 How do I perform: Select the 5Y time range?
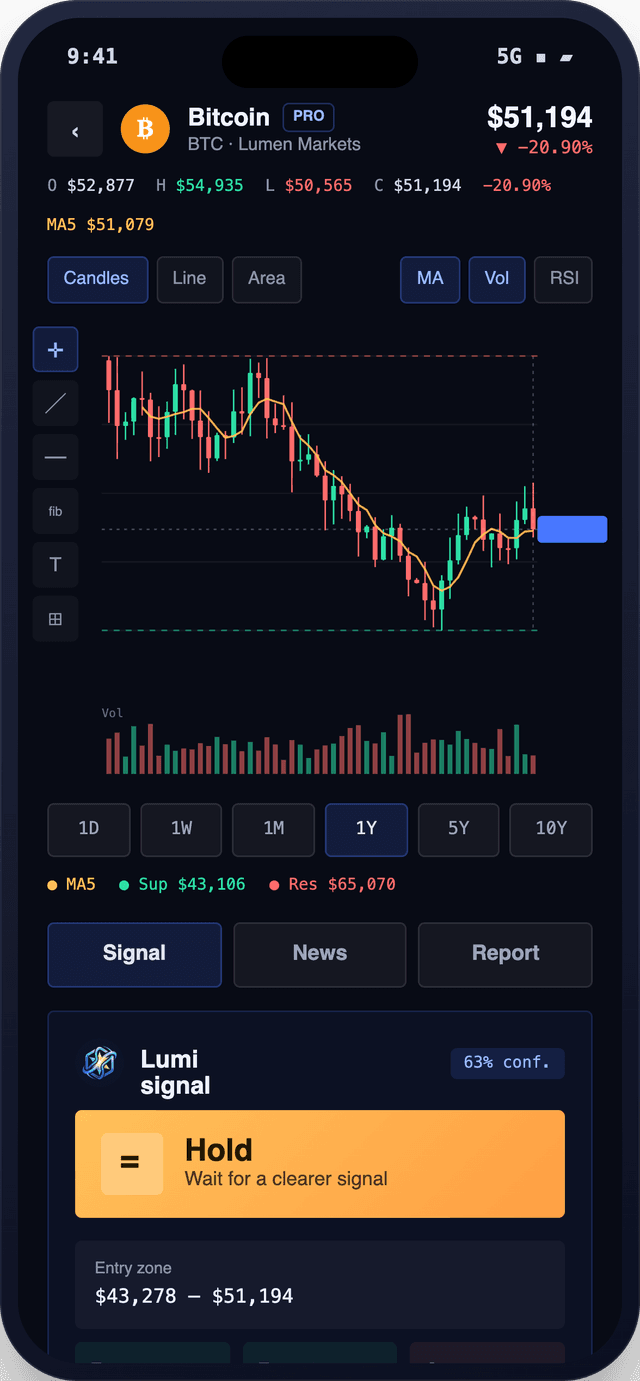pos(458,829)
